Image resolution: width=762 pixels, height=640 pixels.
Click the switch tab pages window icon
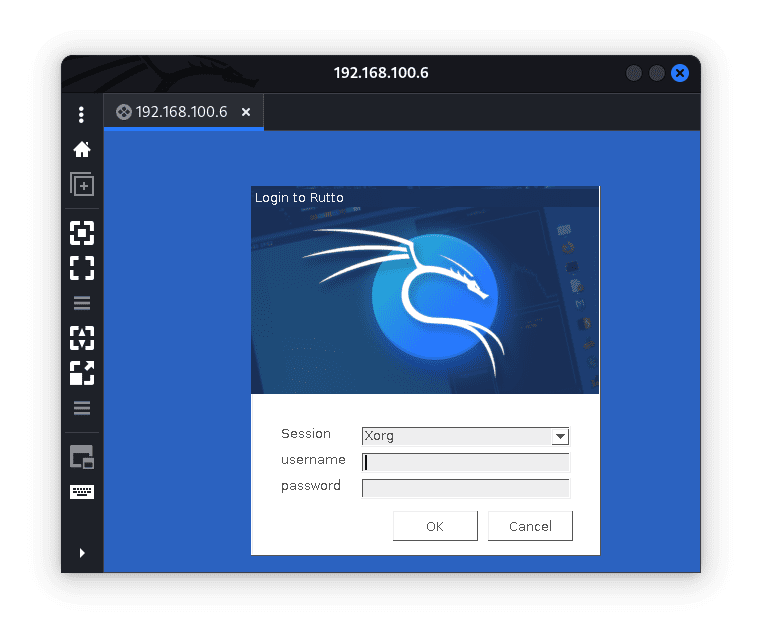point(82,457)
